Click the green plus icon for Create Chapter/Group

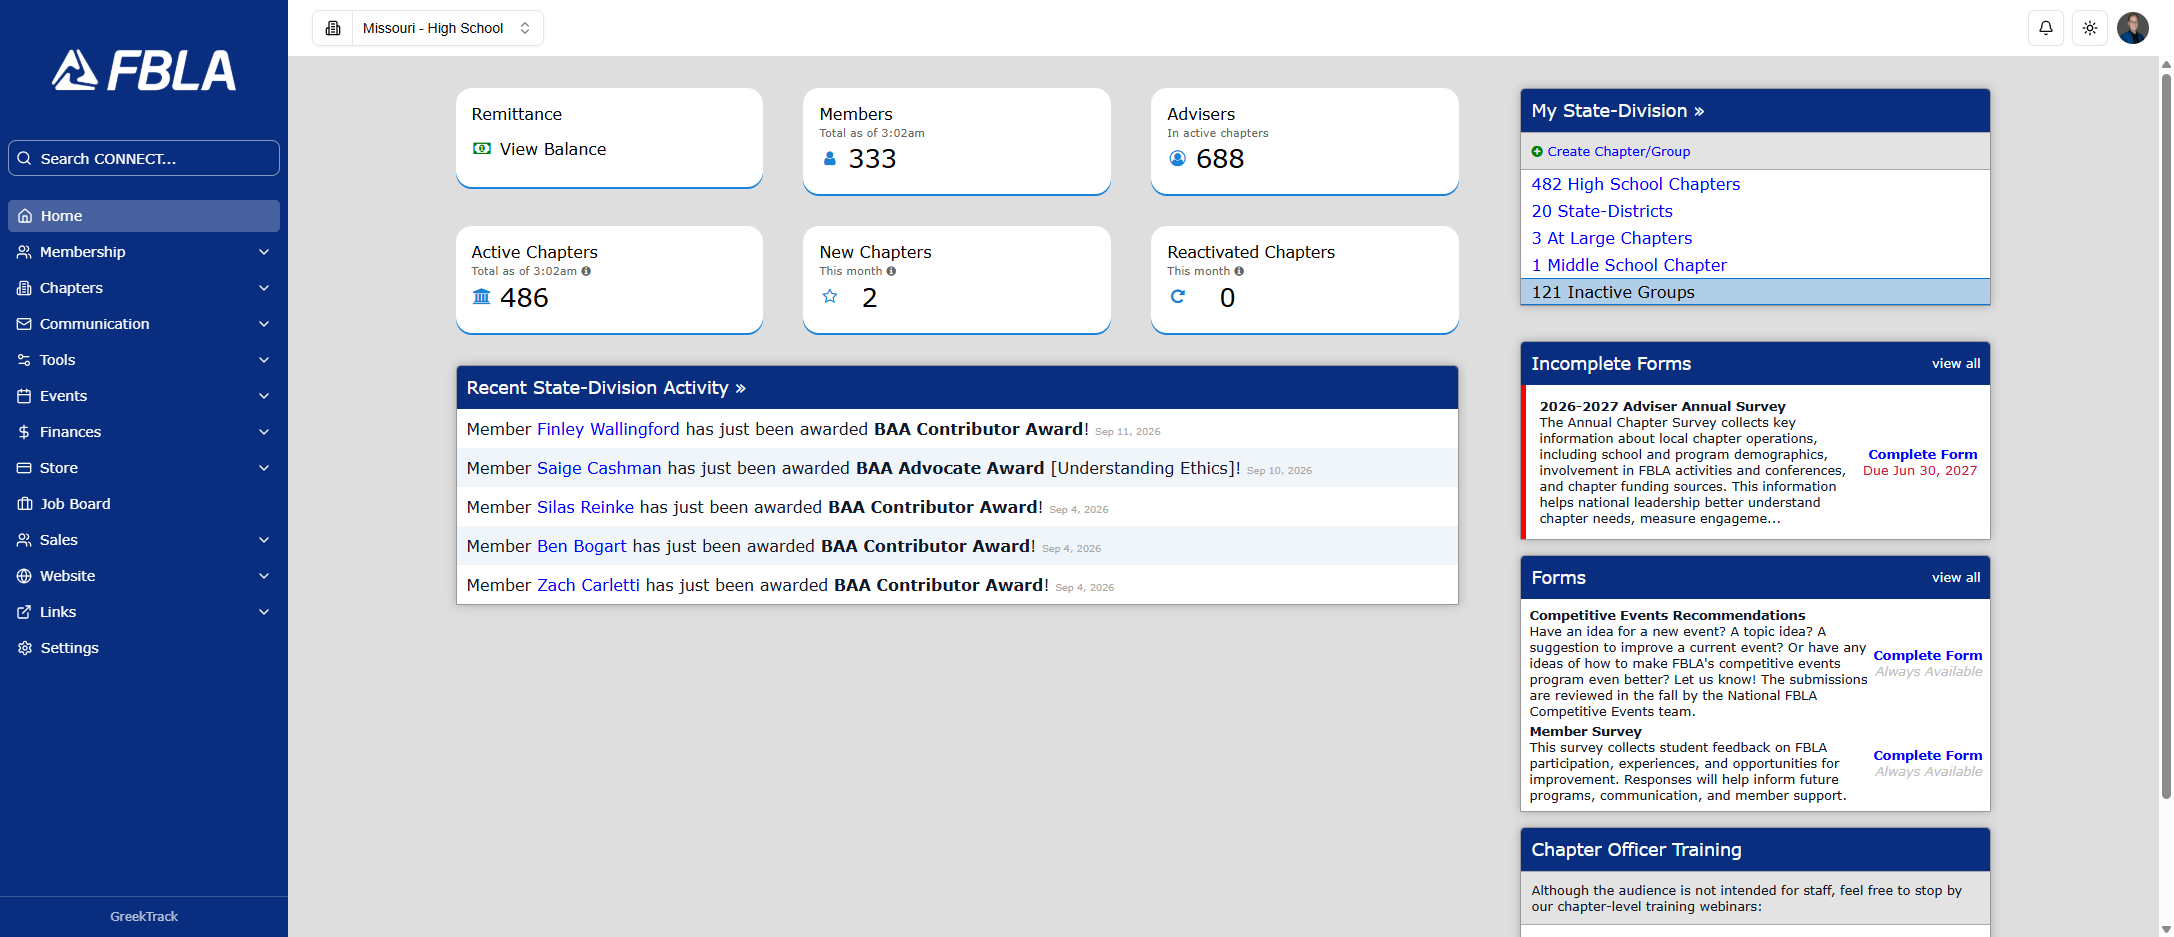(x=1537, y=151)
